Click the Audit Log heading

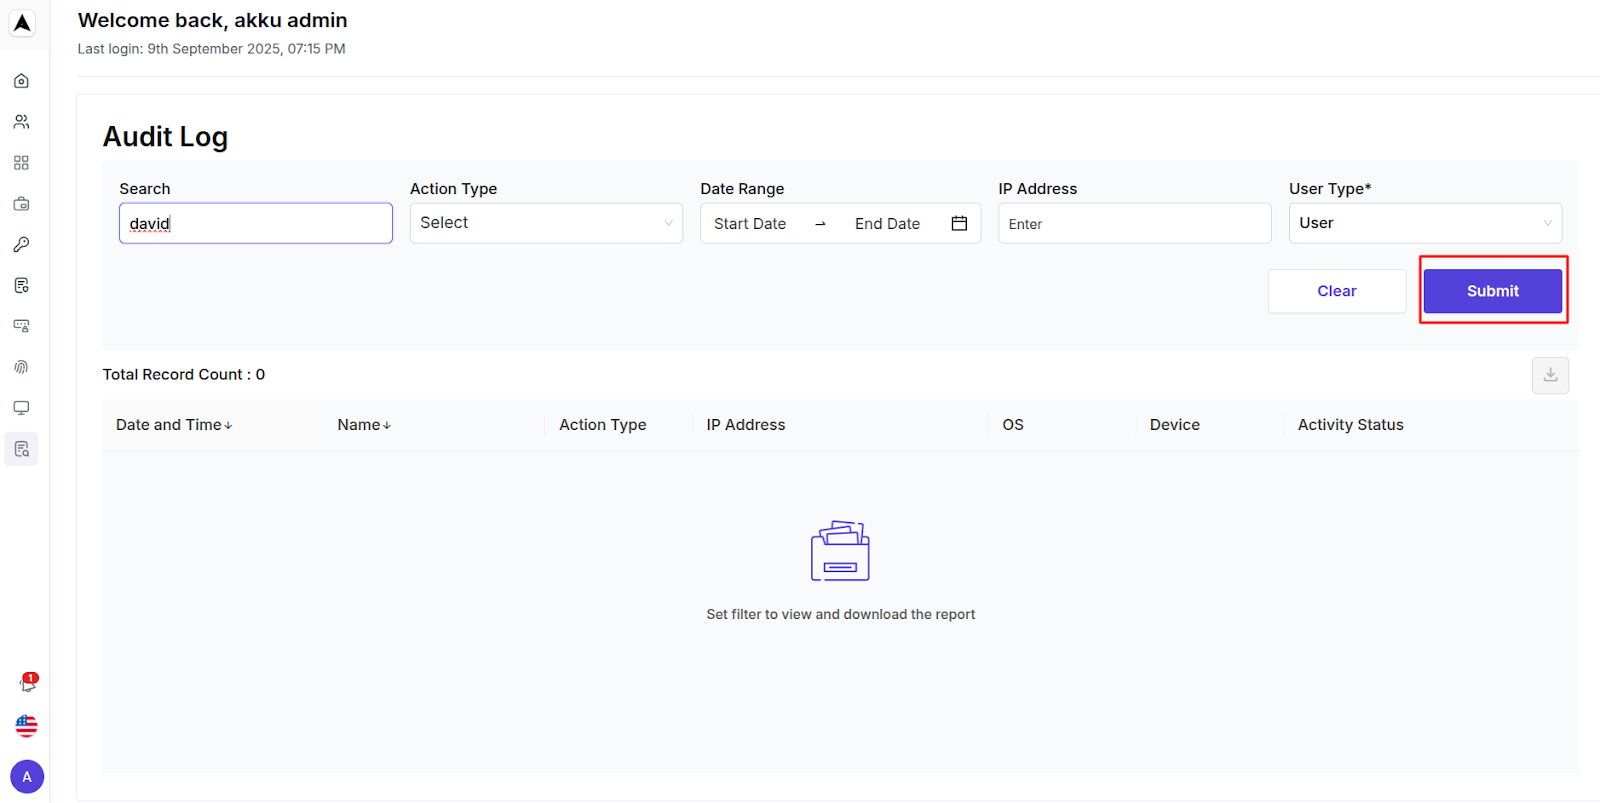[166, 137]
